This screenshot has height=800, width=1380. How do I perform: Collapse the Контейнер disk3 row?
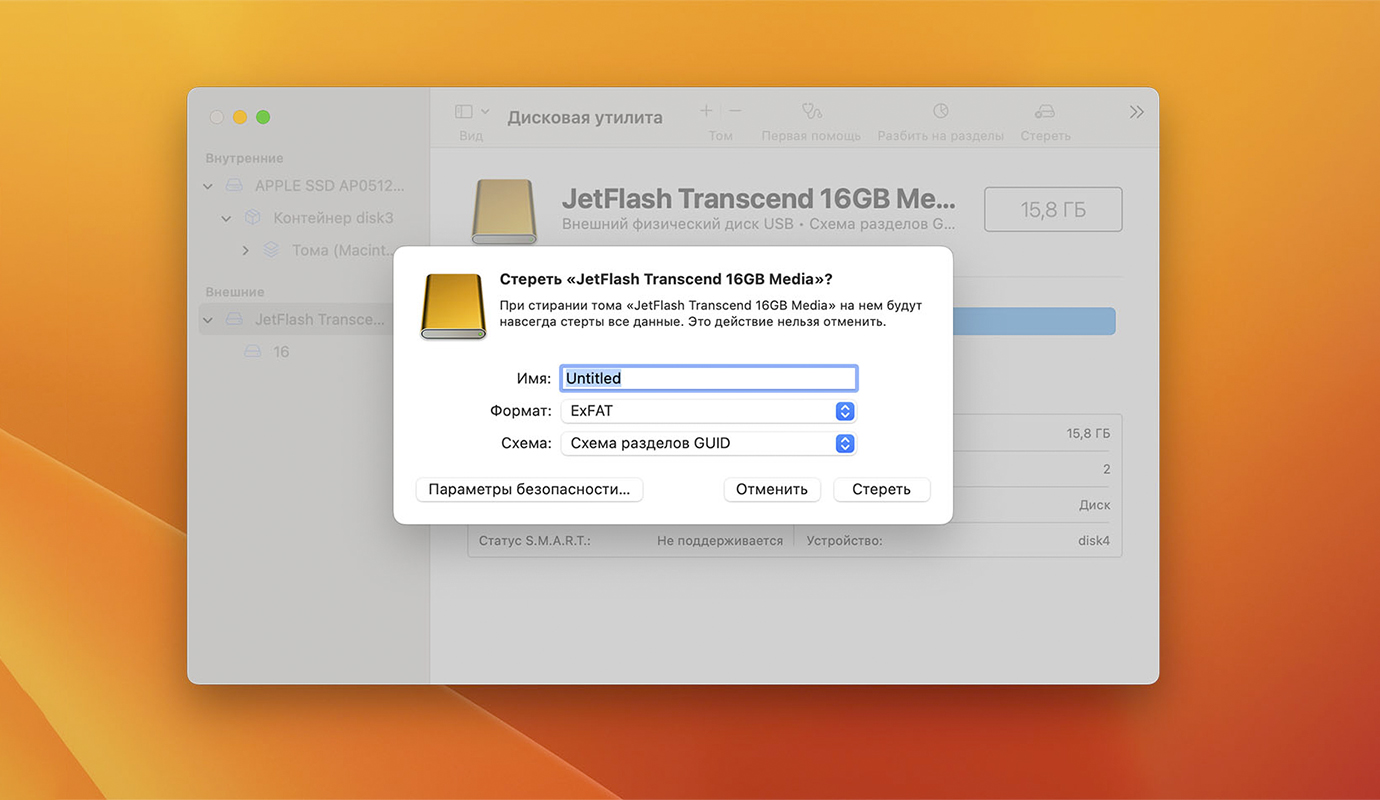click(x=226, y=218)
